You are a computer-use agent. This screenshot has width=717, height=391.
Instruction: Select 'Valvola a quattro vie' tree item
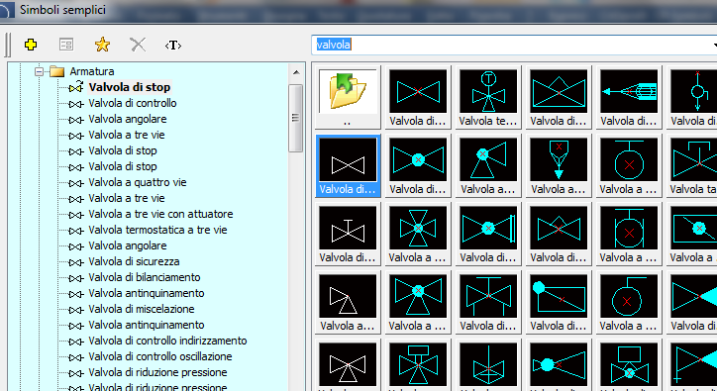pos(137,182)
